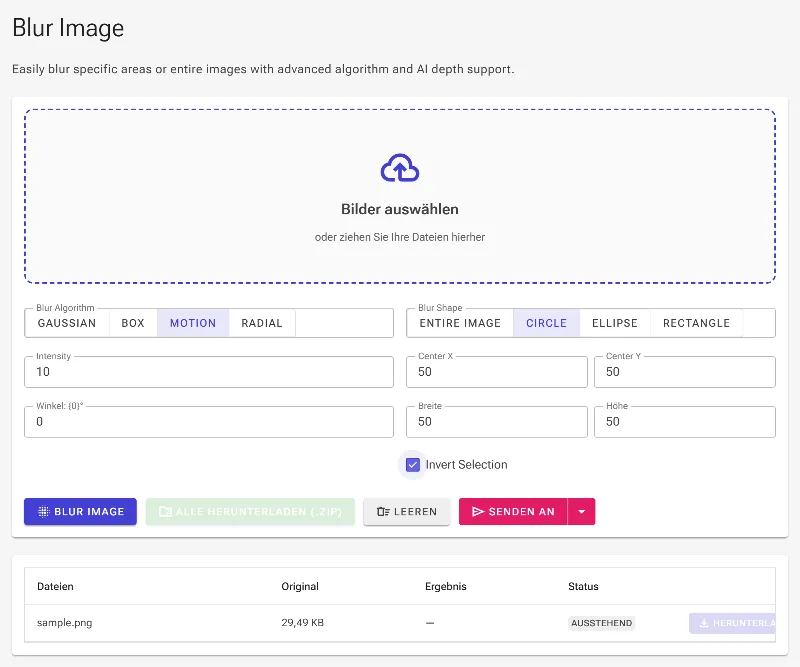This screenshot has height=667, width=800.
Task: Select the Radial blur algorithm
Action: (262, 323)
